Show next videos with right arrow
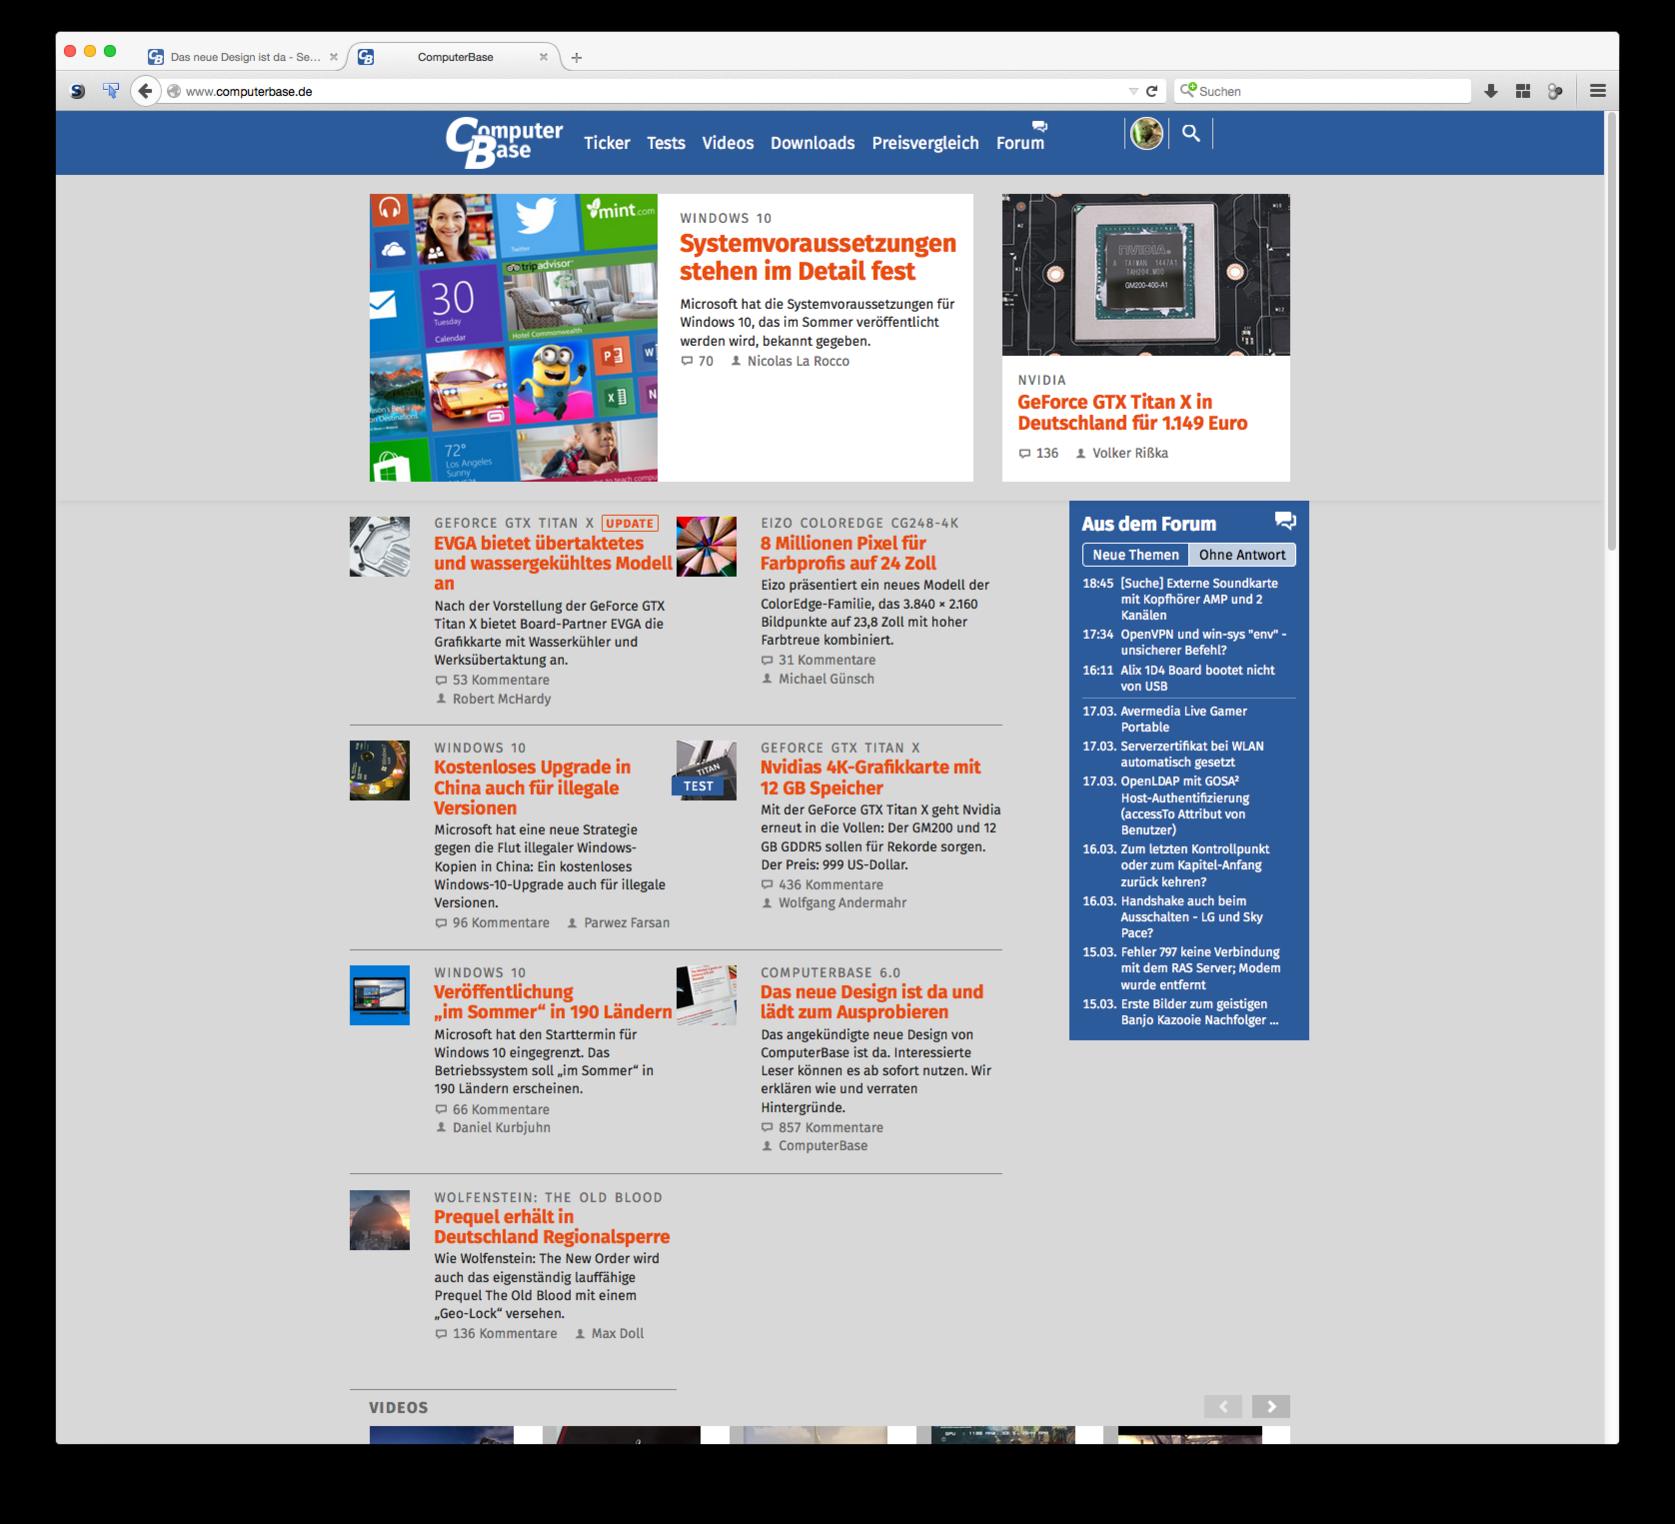1675x1524 pixels. [1271, 1406]
